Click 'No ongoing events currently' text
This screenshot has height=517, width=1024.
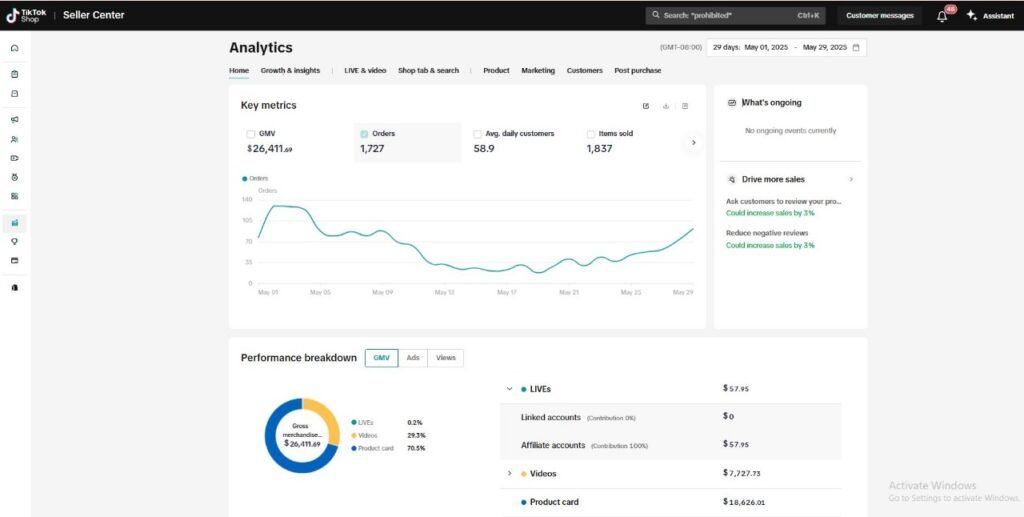click(x=790, y=131)
